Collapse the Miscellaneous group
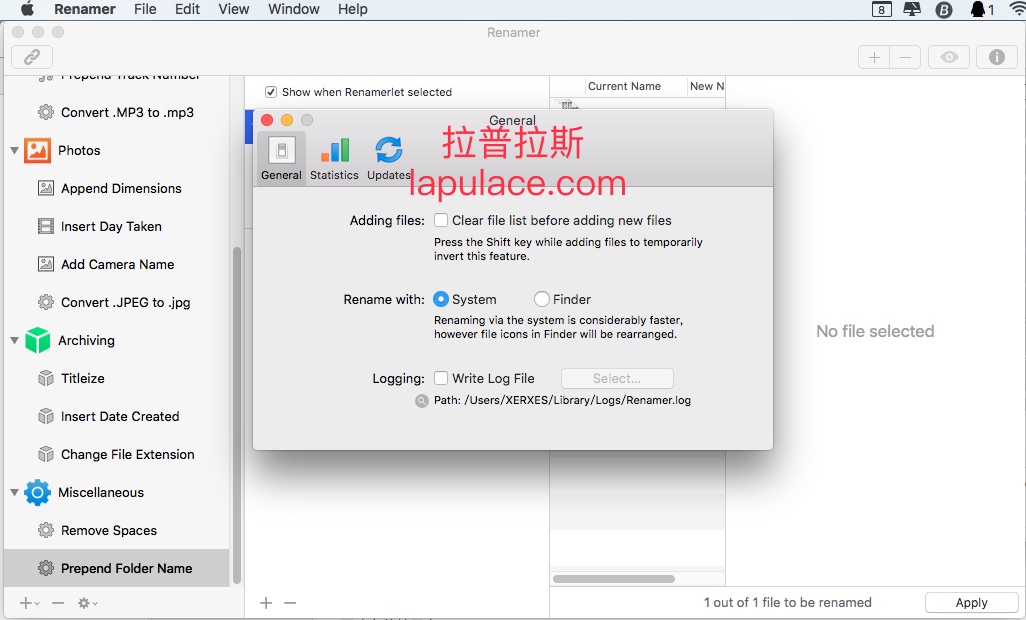The width and height of the screenshot is (1026, 620). (x=14, y=492)
